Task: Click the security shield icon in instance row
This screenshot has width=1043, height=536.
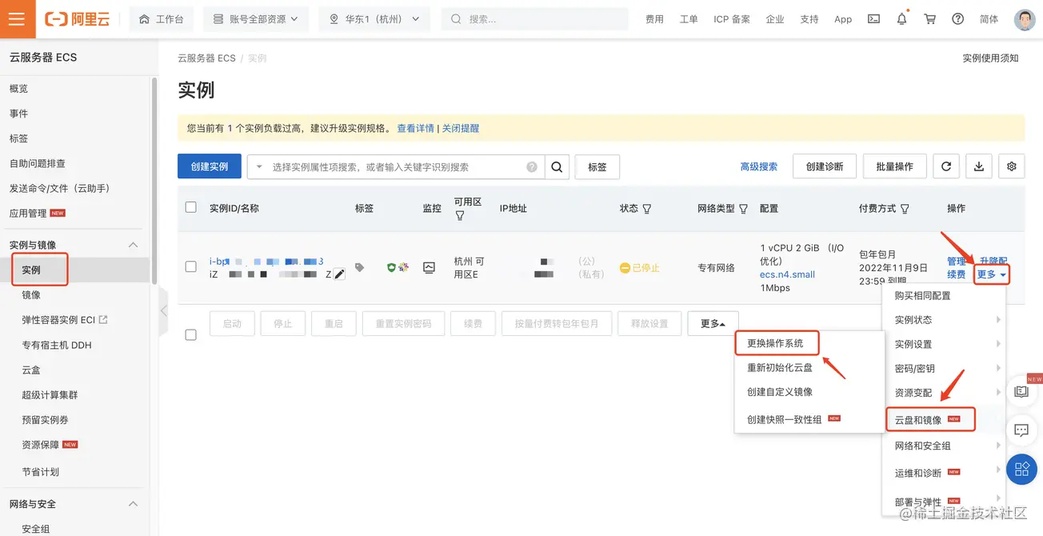Action: [x=392, y=267]
